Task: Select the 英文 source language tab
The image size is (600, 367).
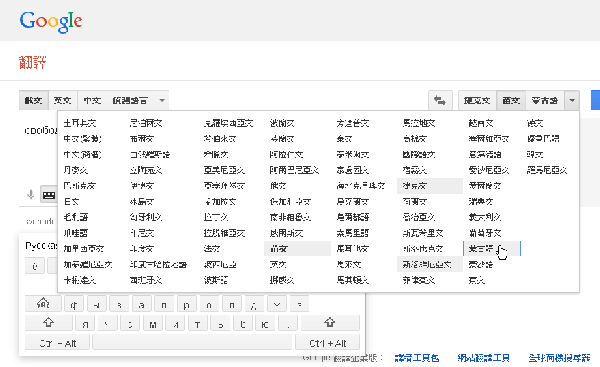Action: [63, 101]
